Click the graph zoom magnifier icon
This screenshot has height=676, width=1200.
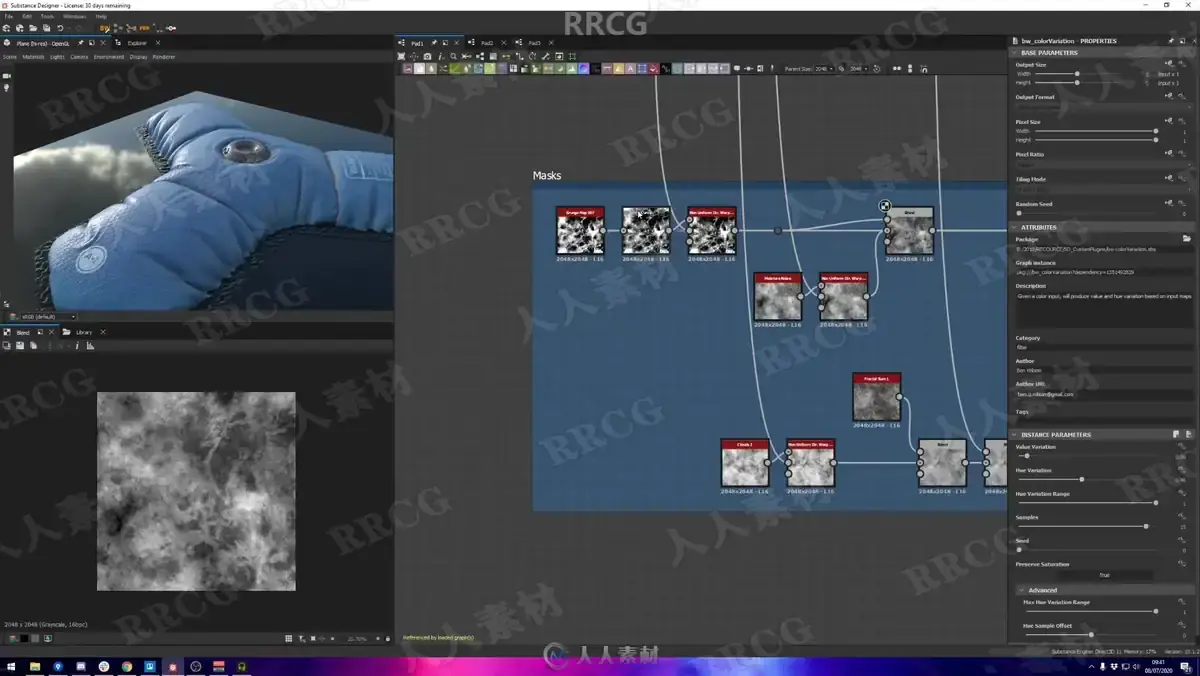453,56
